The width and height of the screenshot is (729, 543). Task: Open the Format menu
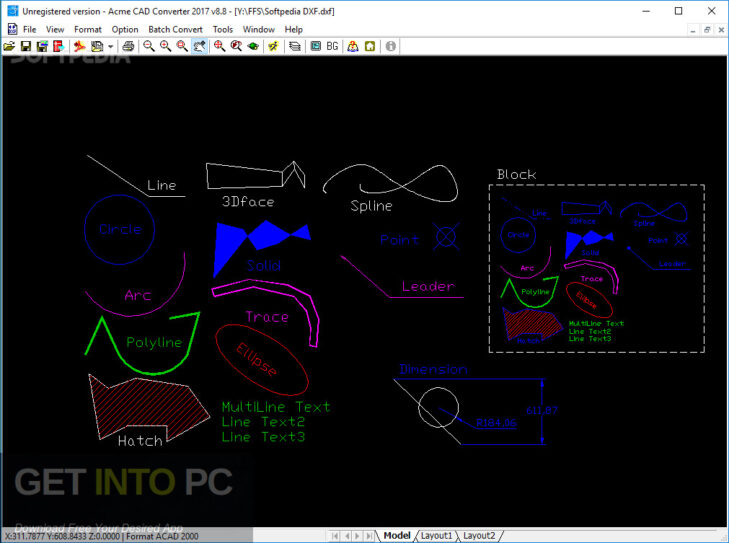click(87, 29)
